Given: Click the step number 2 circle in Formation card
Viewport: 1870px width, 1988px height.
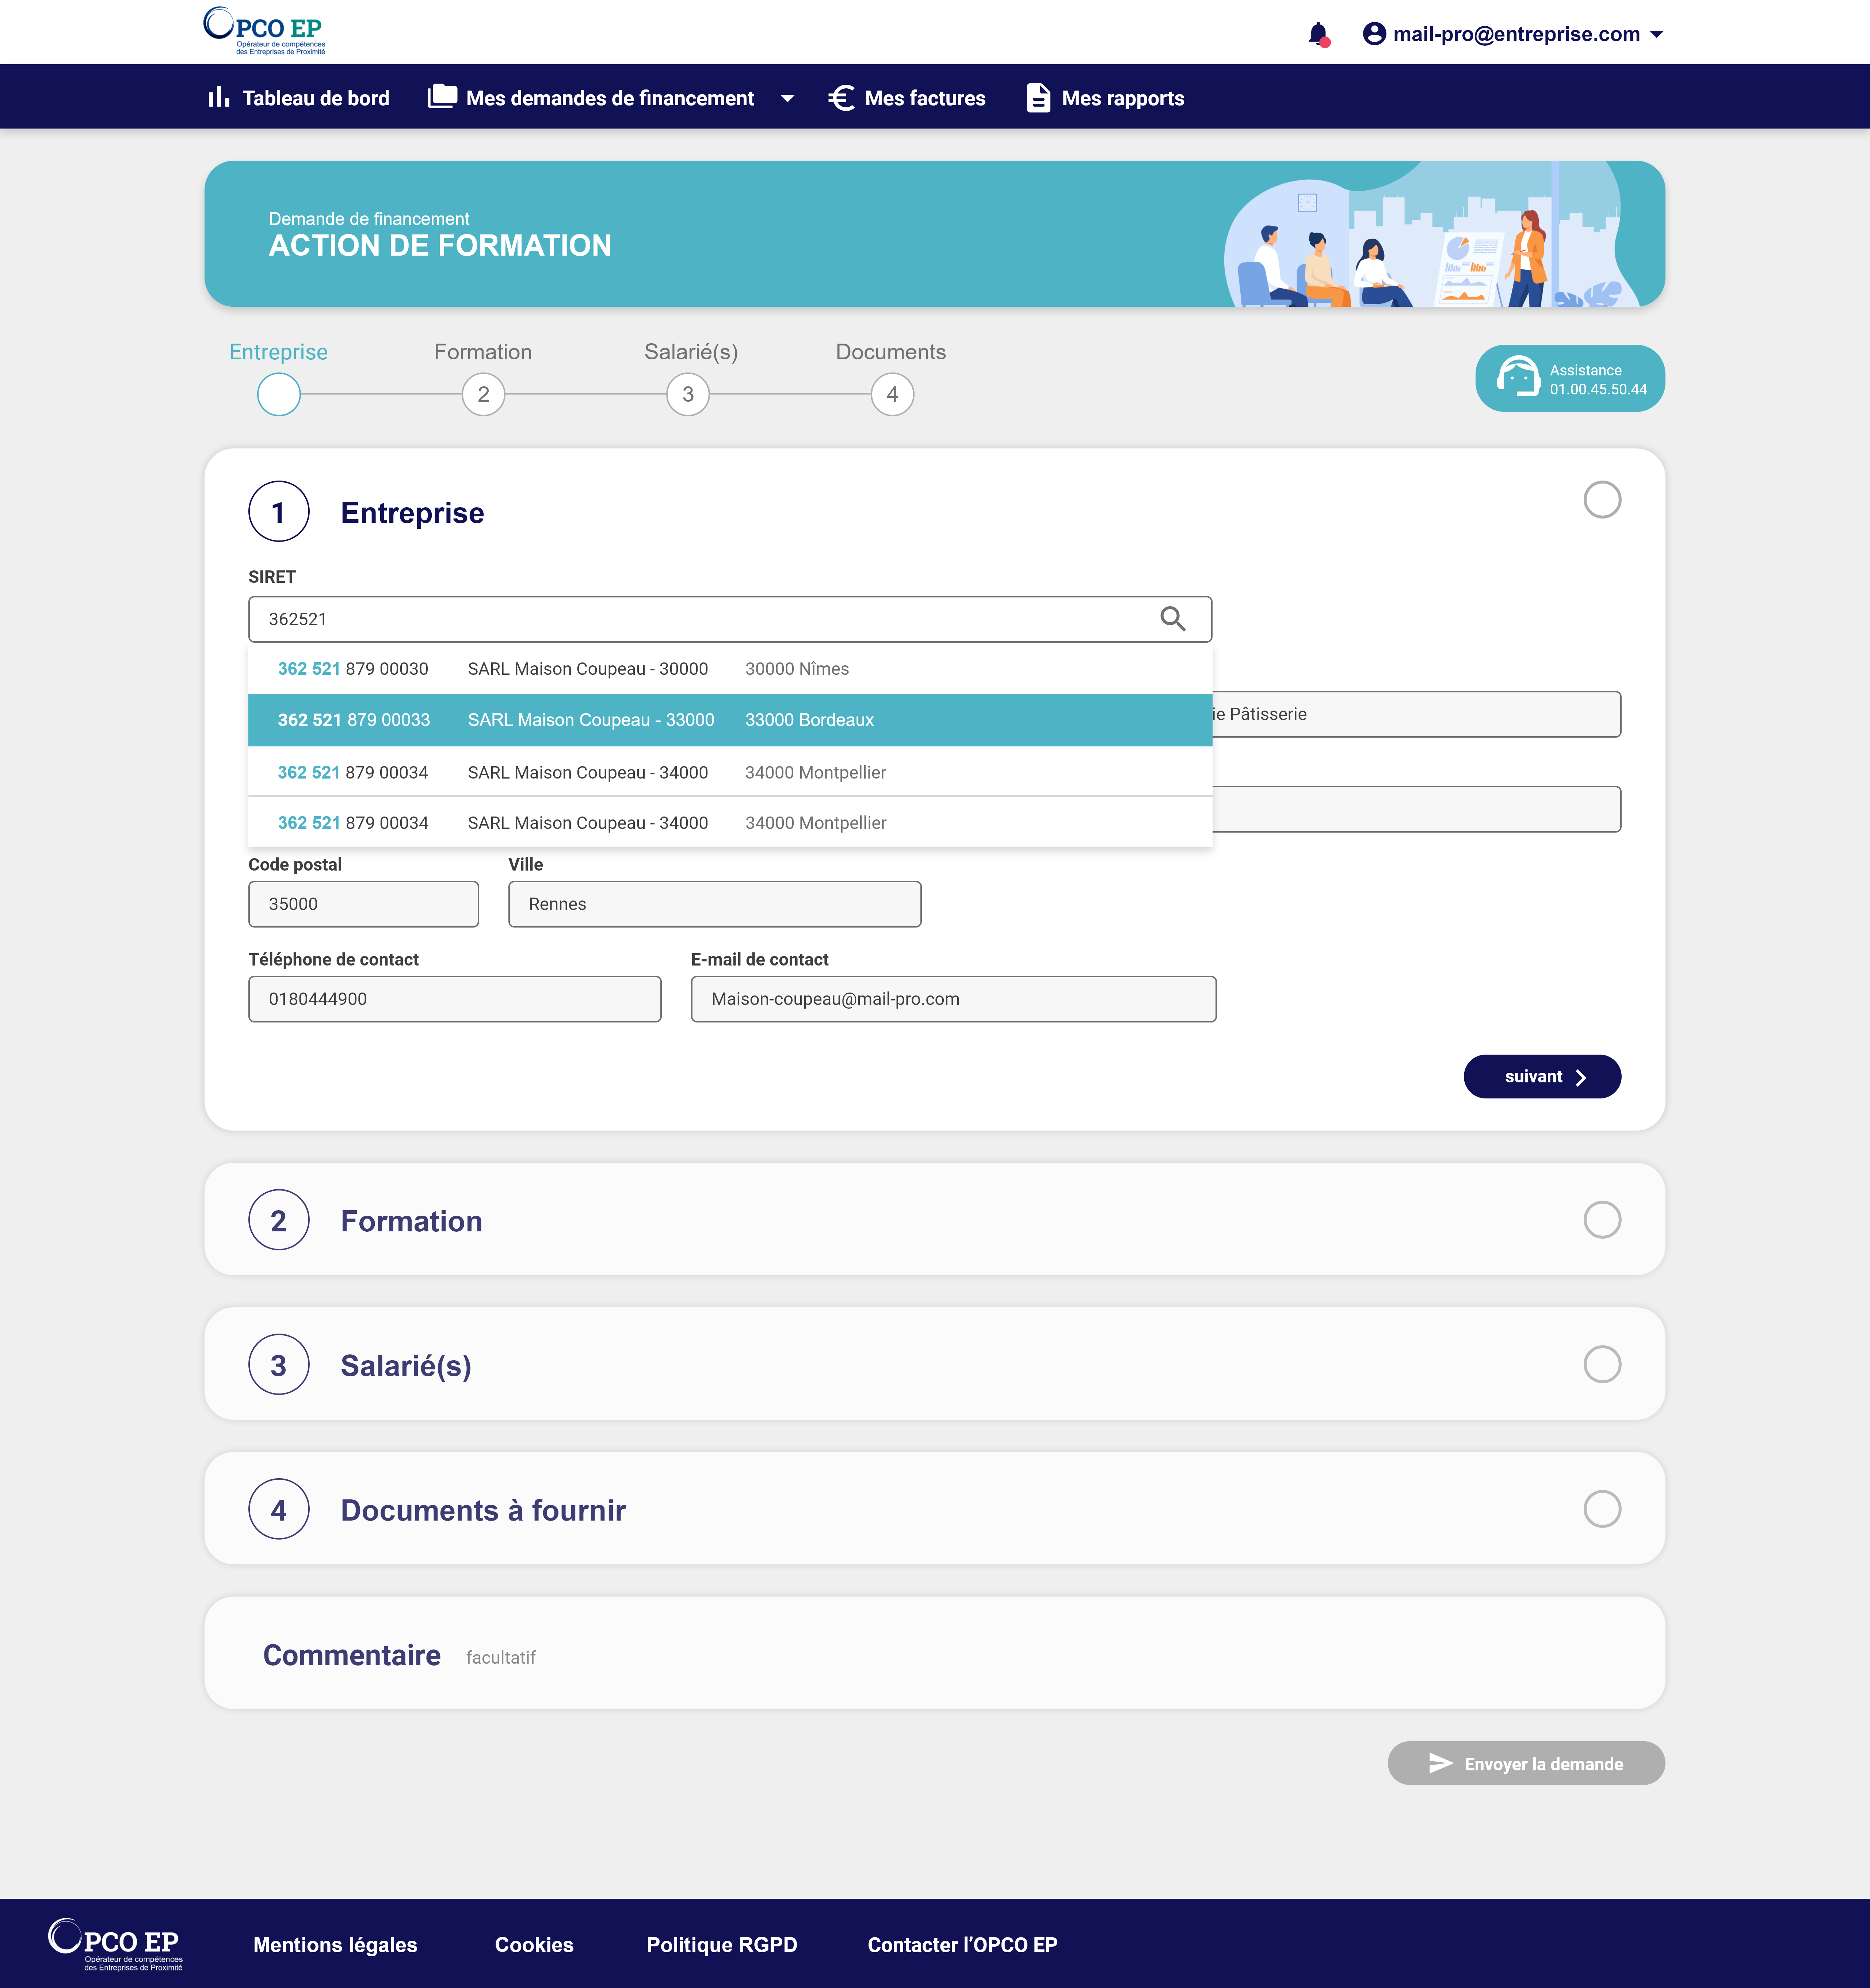Looking at the screenshot, I should (279, 1220).
